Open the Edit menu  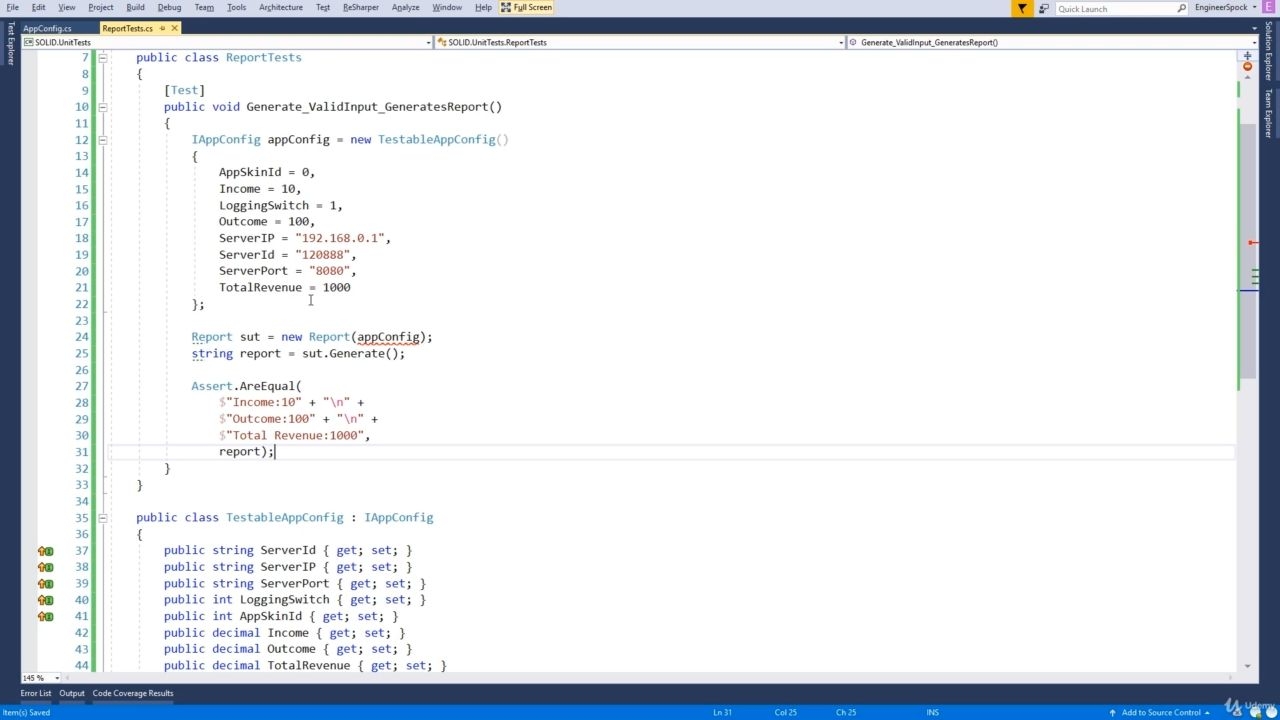(x=38, y=8)
